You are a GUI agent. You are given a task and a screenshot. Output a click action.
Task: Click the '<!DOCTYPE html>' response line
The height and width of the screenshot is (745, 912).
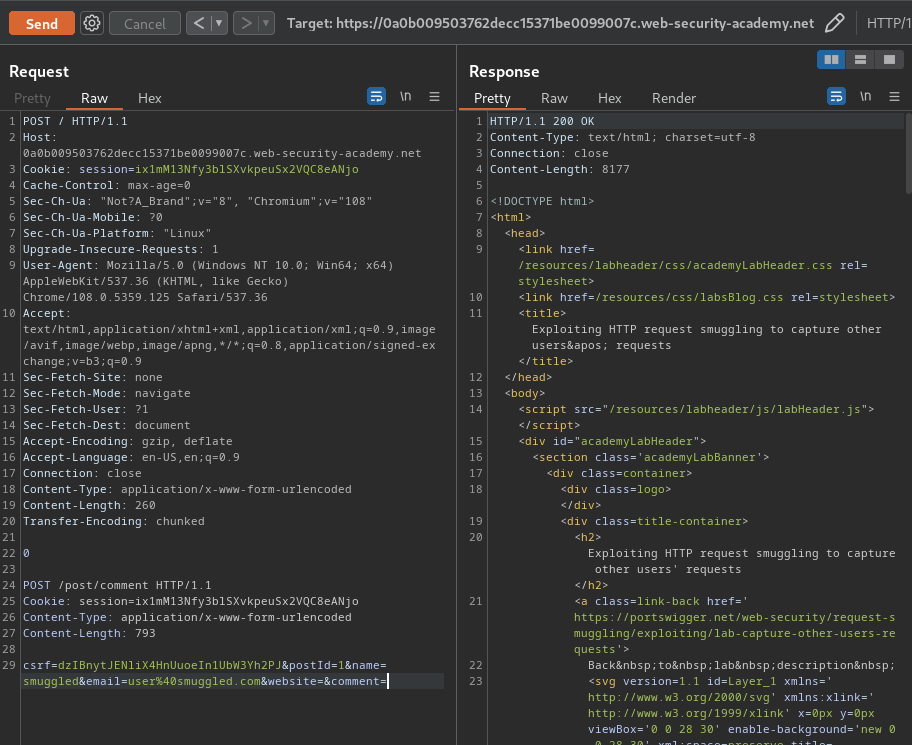coord(542,202)
